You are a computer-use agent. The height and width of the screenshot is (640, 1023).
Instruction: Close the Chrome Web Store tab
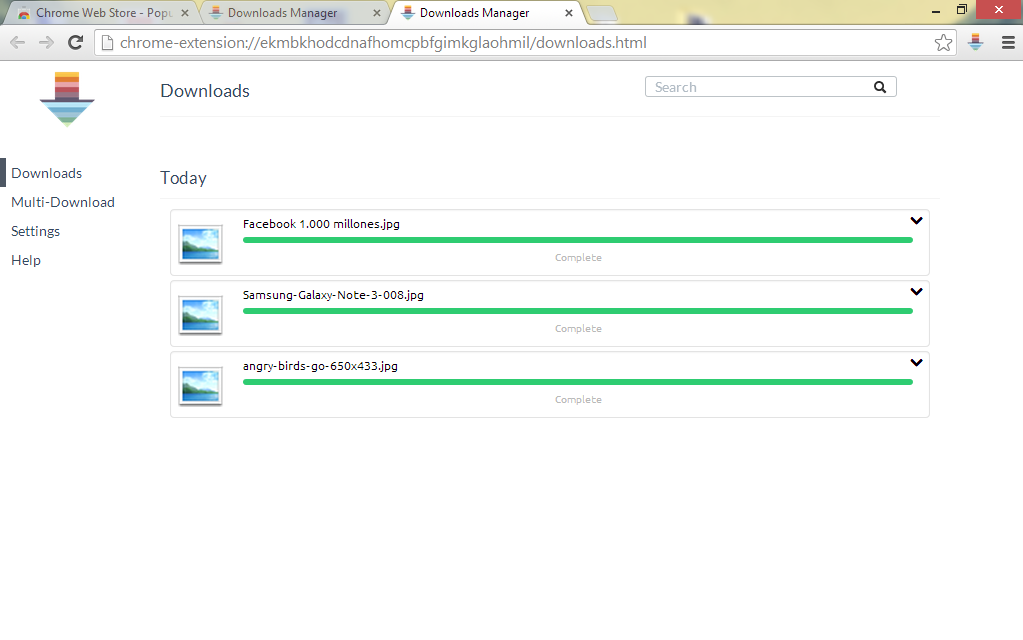185,13
